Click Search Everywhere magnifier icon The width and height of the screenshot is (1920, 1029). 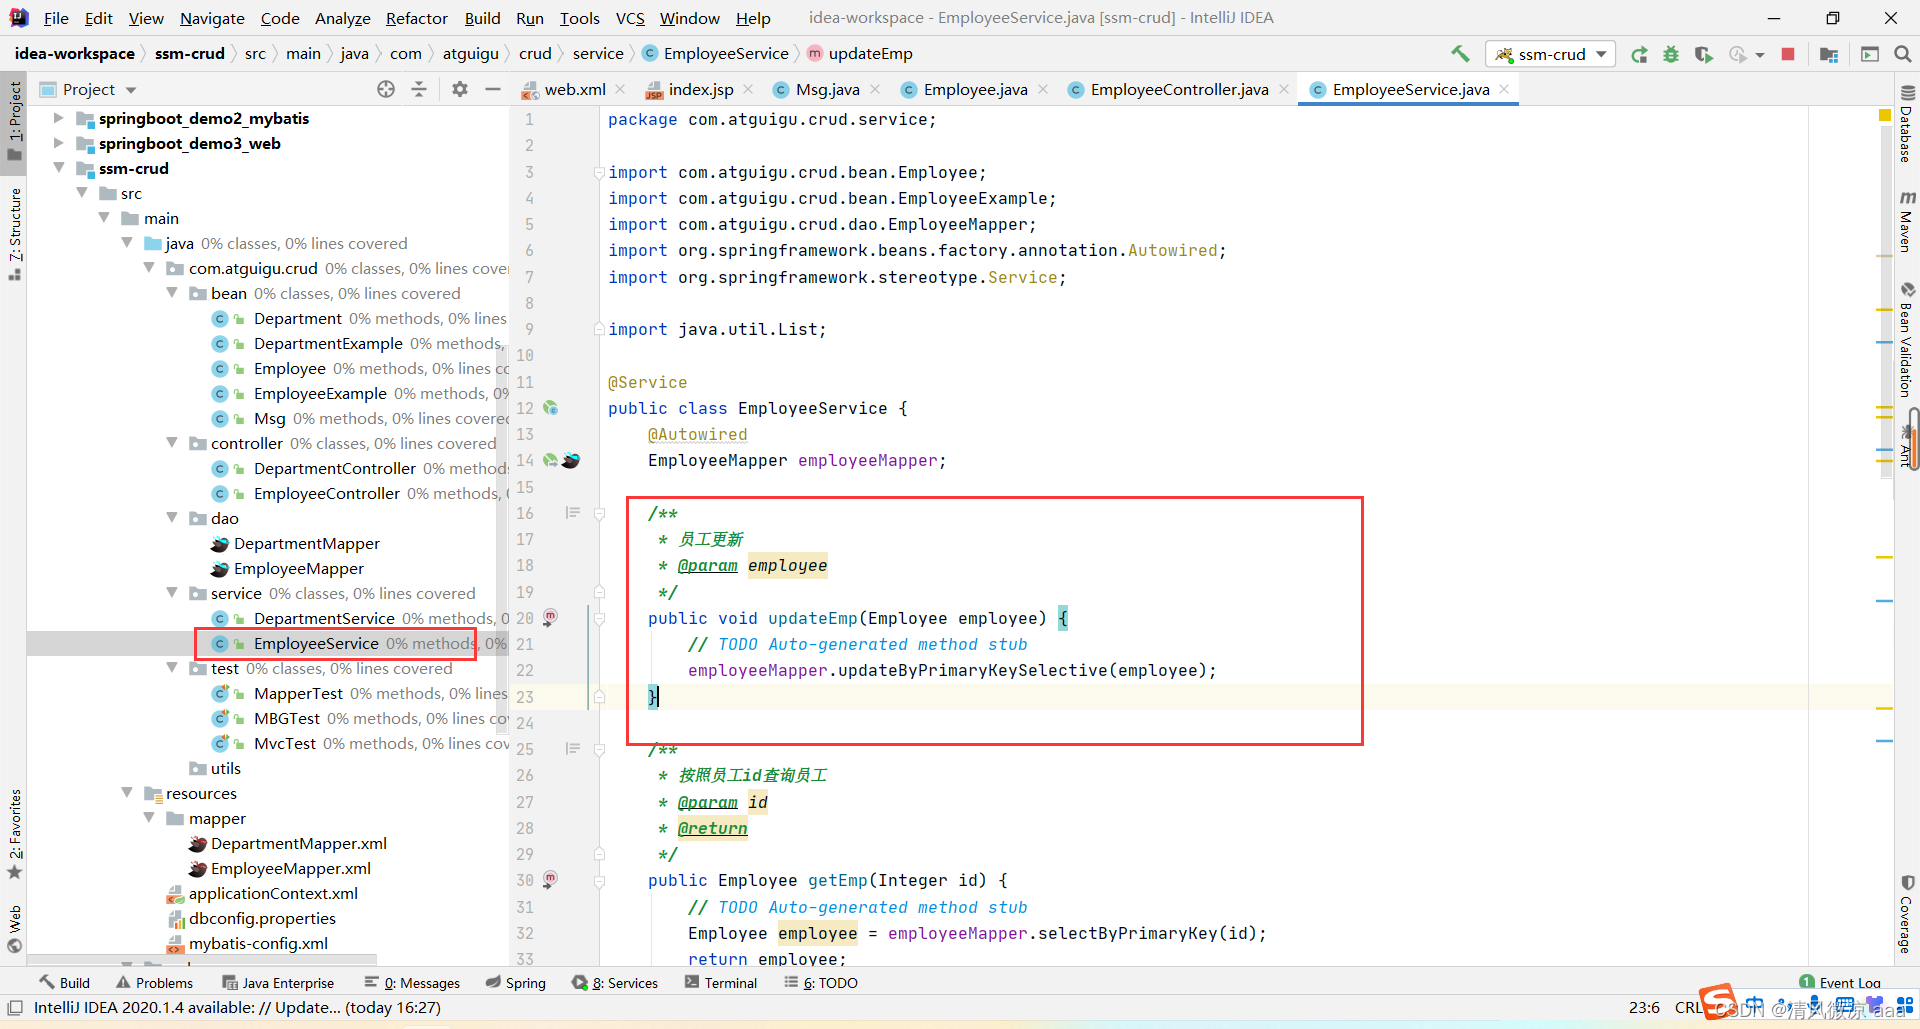coord(1903,54)
